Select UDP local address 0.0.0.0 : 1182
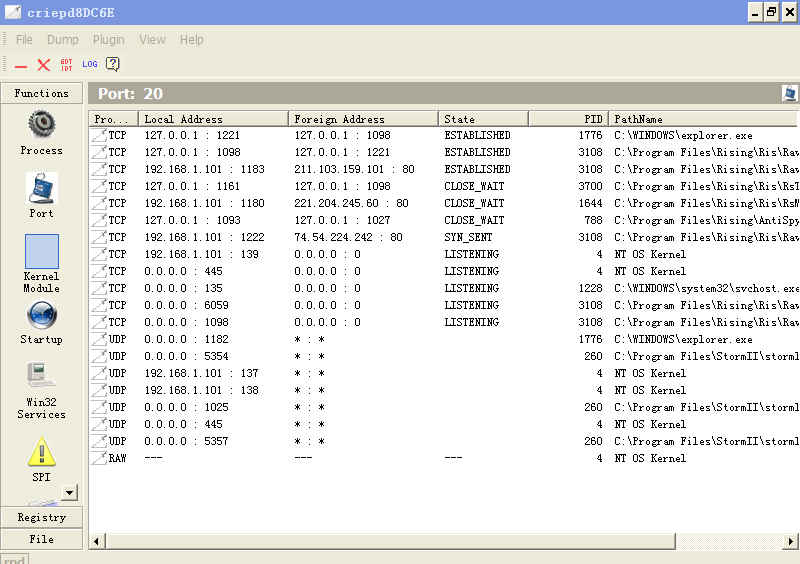The height and width of the screenshot is (564, 800). 186,339
